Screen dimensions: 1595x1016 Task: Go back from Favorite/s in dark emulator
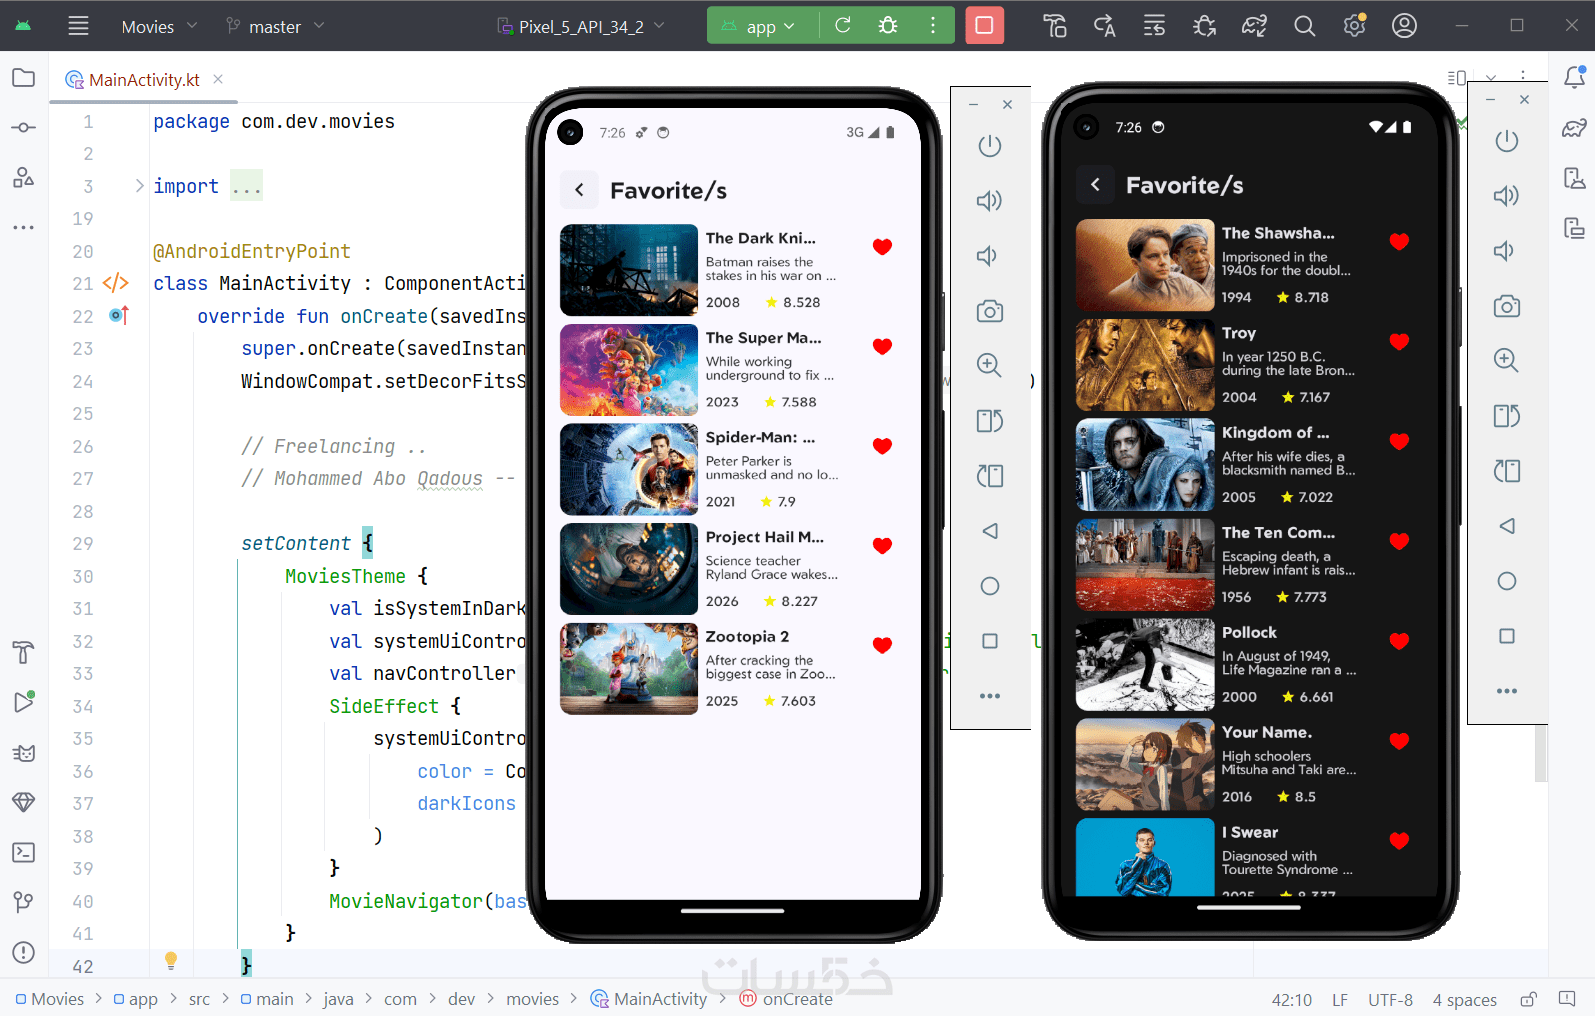1095,185
